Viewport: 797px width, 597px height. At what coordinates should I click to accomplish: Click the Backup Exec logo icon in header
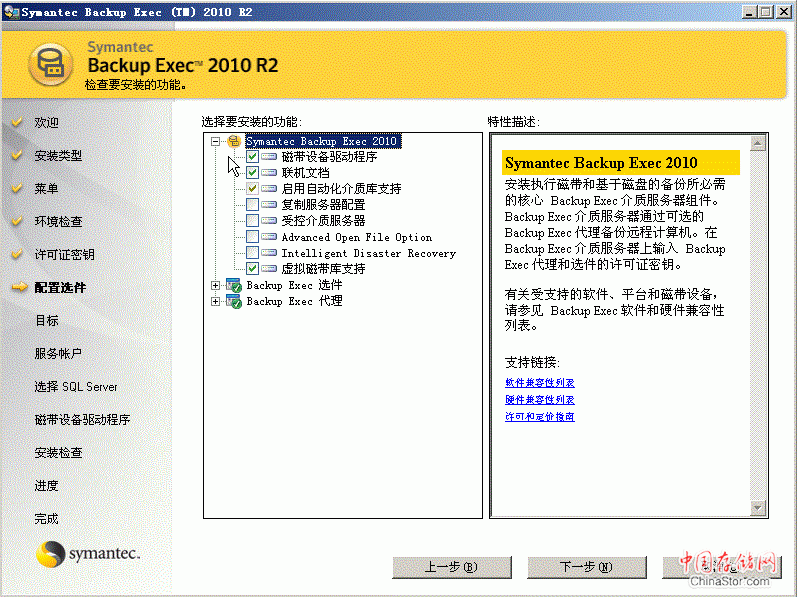point(48,64)
